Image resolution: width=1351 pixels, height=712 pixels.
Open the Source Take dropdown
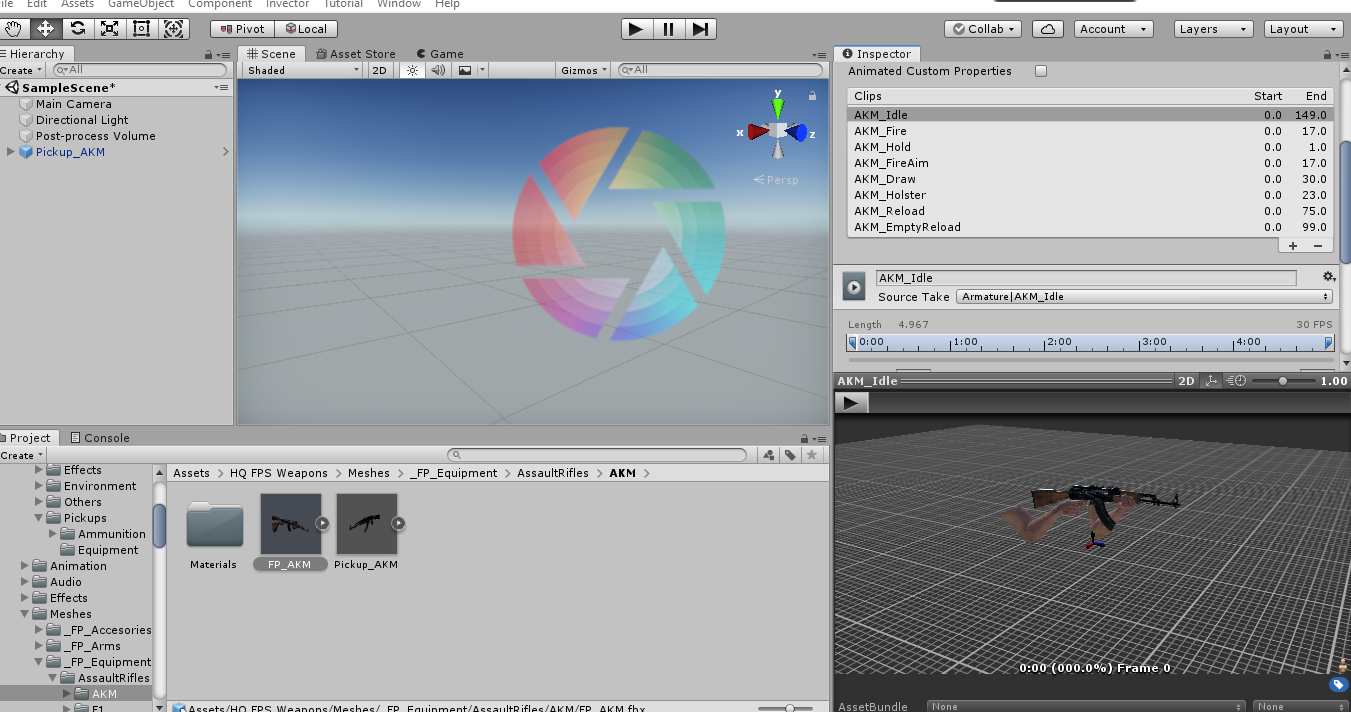1144,297
